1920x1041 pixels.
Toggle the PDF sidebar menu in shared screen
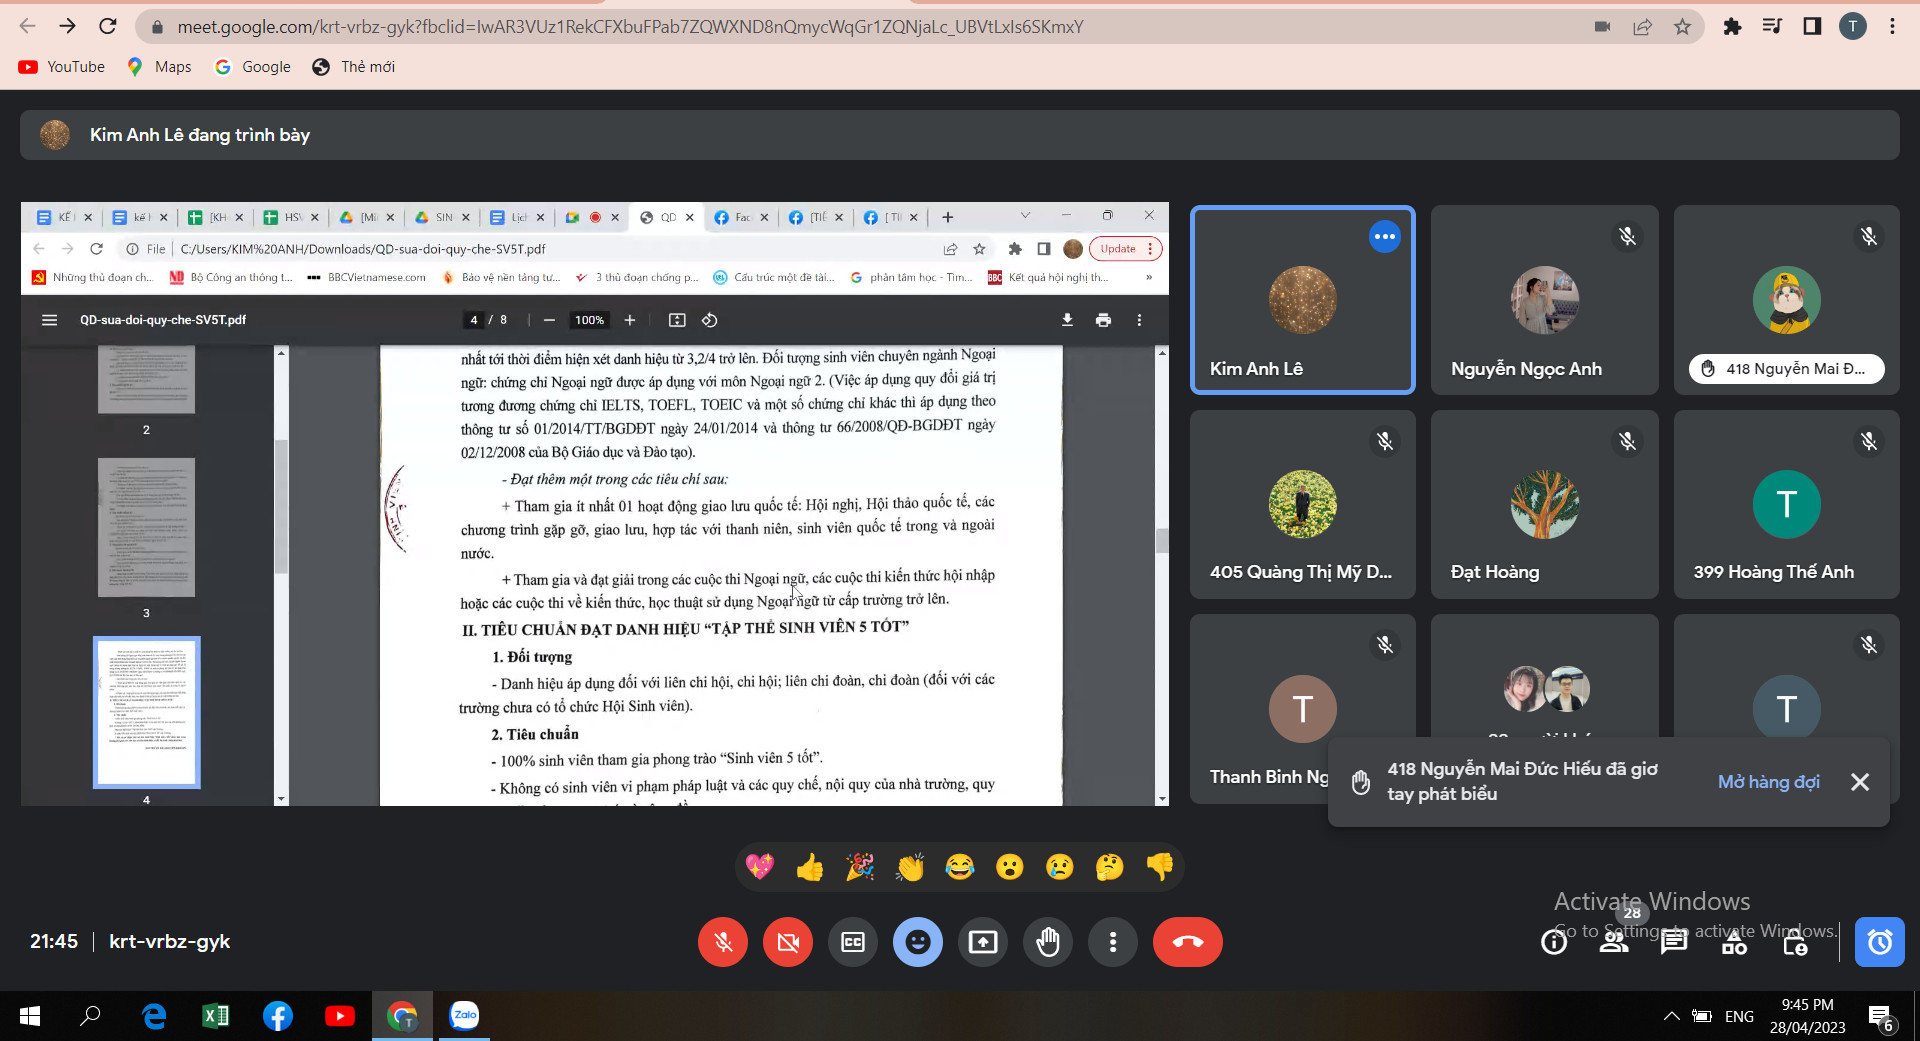[x=49, y=320]
